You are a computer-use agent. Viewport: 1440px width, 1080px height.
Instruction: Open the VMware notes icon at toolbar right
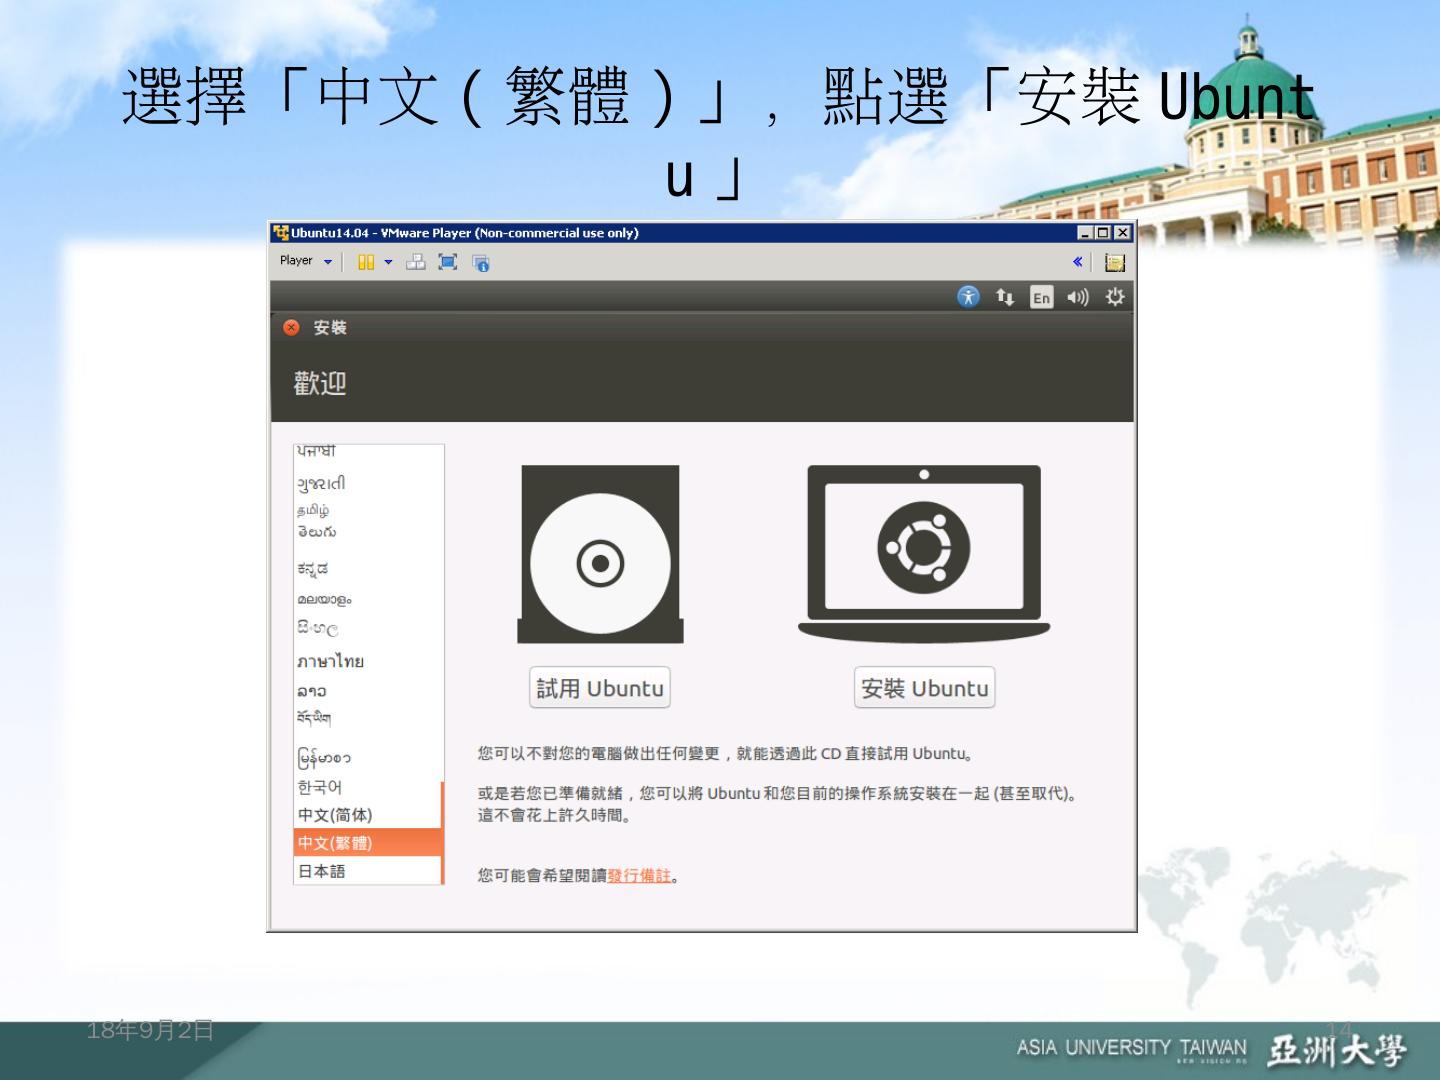click(x=1115, y=263)
